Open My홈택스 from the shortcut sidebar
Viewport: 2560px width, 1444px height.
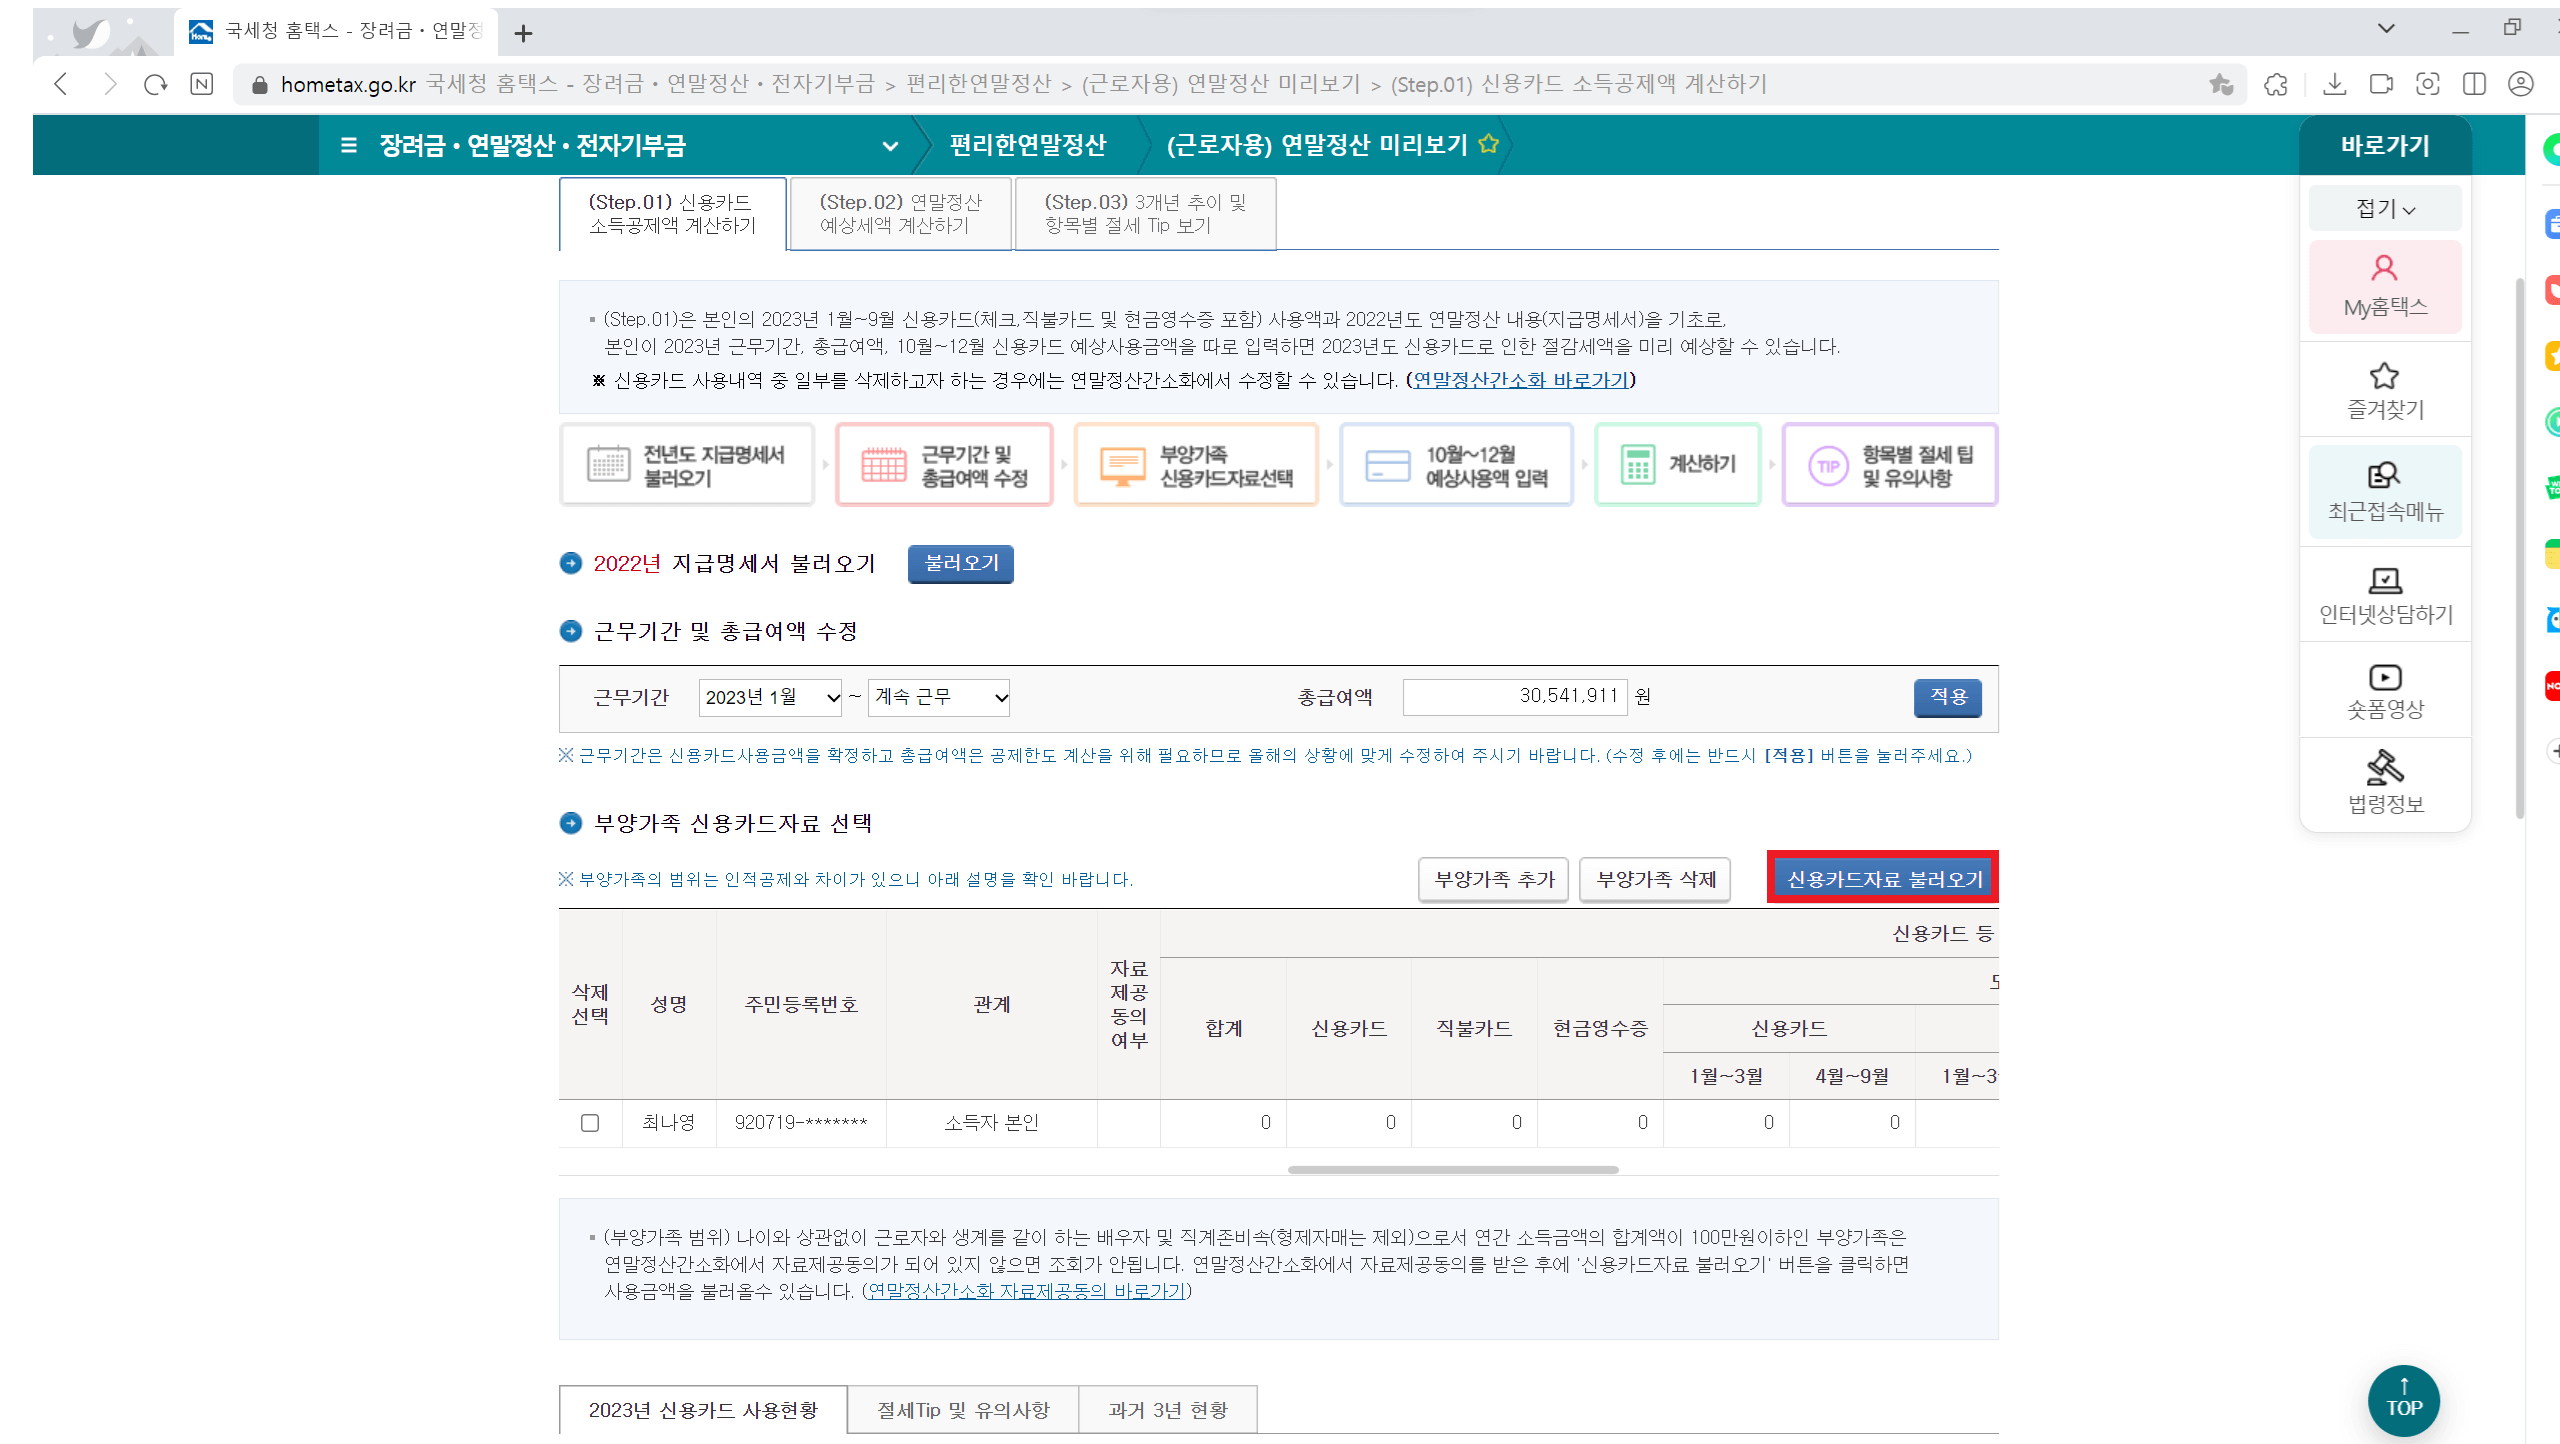coord(2384,288)
